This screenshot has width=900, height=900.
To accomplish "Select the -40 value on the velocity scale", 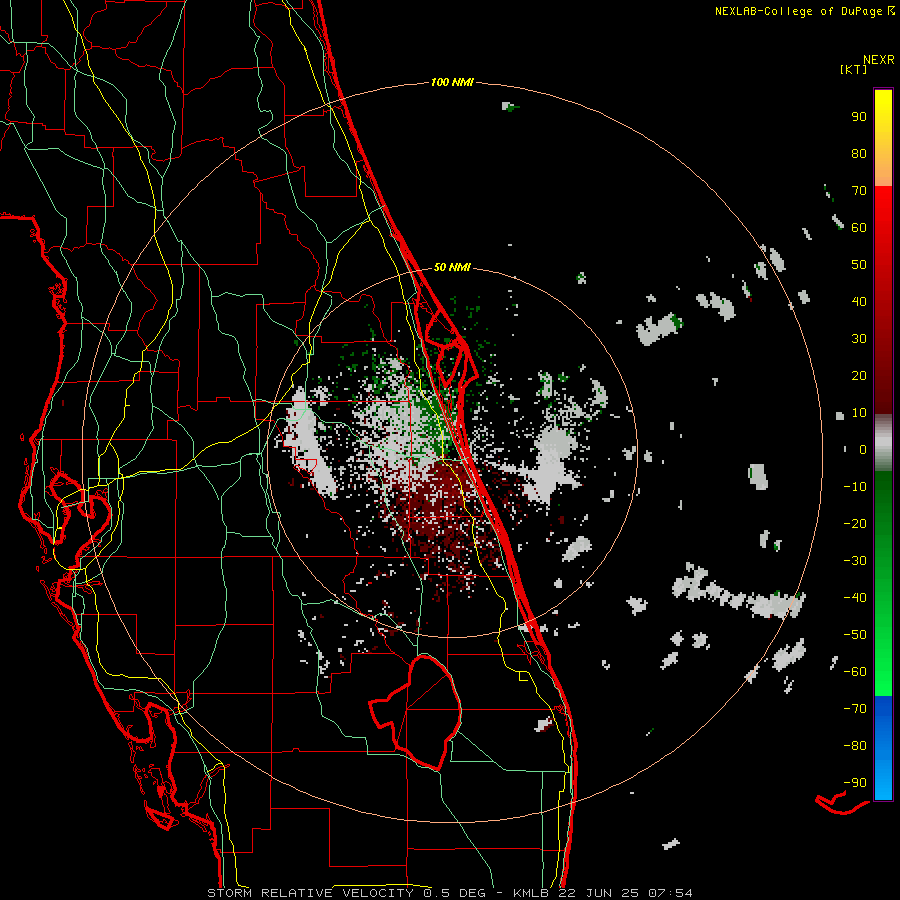I will [855, 598].
